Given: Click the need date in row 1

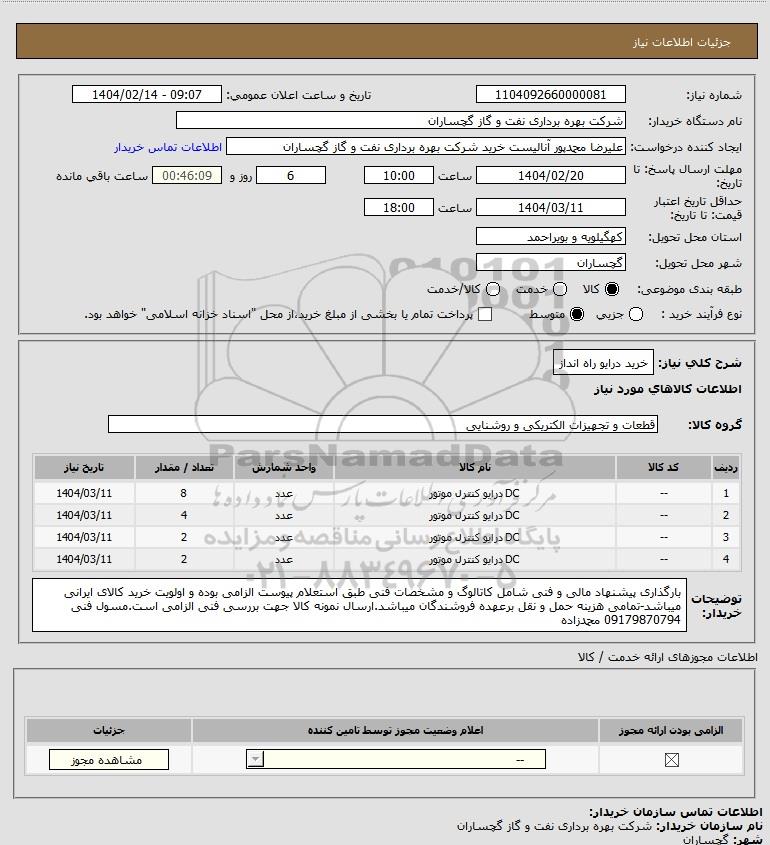Looking at the screenshot, I should tap(84, 493).
